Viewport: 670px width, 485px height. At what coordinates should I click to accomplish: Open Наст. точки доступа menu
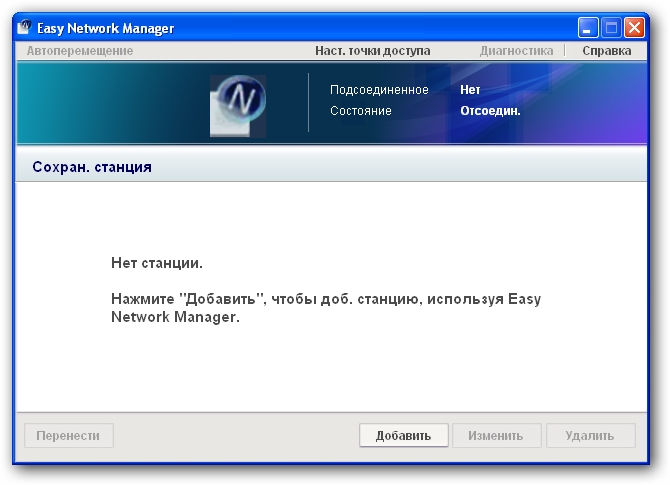(x=373, y=51)
